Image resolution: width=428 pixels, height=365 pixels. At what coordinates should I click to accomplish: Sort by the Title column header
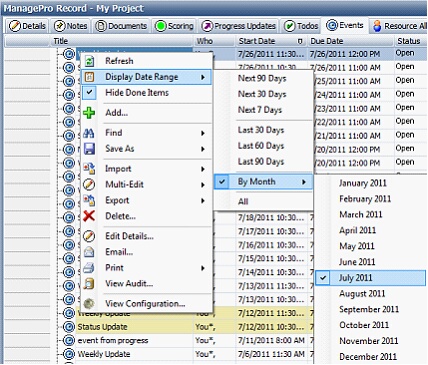point(122,41)
